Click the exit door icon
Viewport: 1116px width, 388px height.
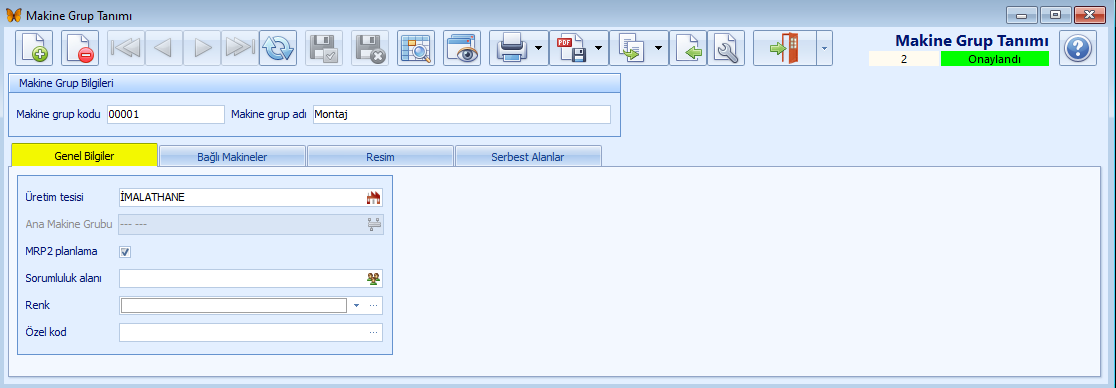(785, 48)
